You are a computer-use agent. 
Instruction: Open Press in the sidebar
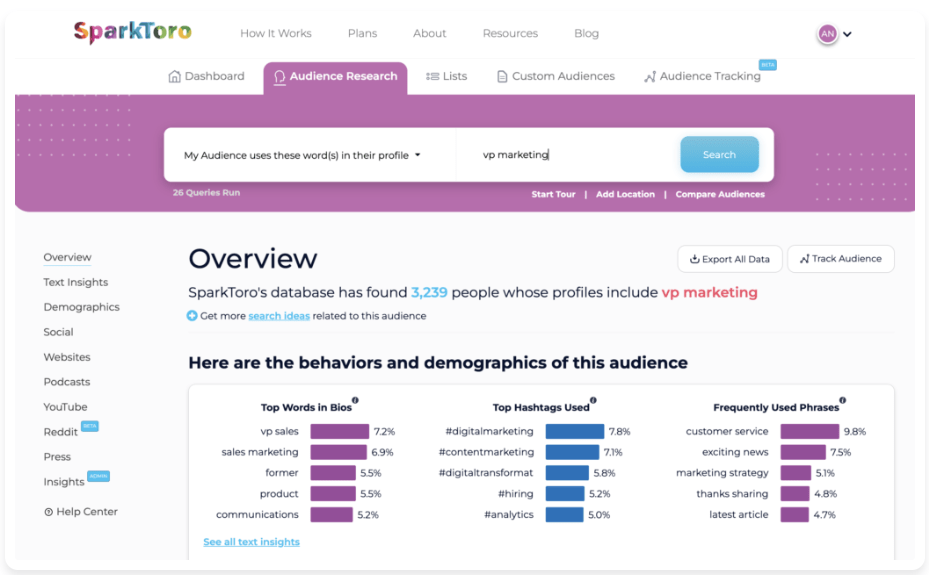pos(57,457)
